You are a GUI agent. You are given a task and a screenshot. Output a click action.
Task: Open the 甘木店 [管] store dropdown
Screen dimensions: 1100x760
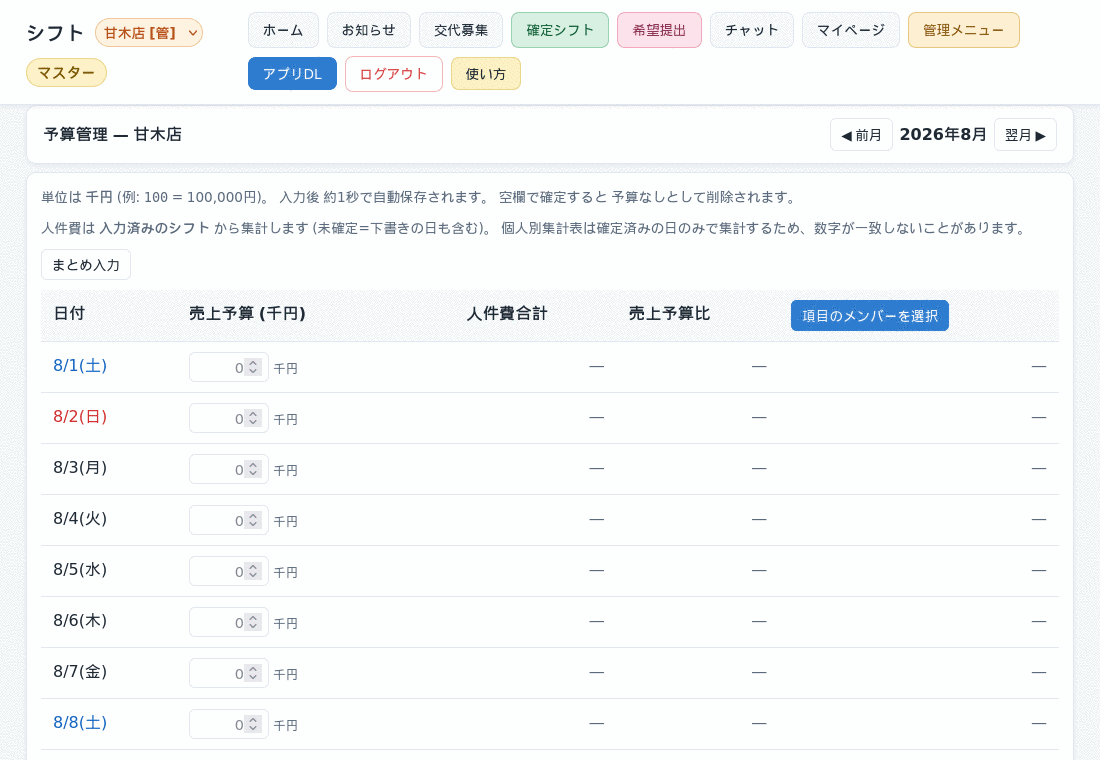click(x=149, y=33)
